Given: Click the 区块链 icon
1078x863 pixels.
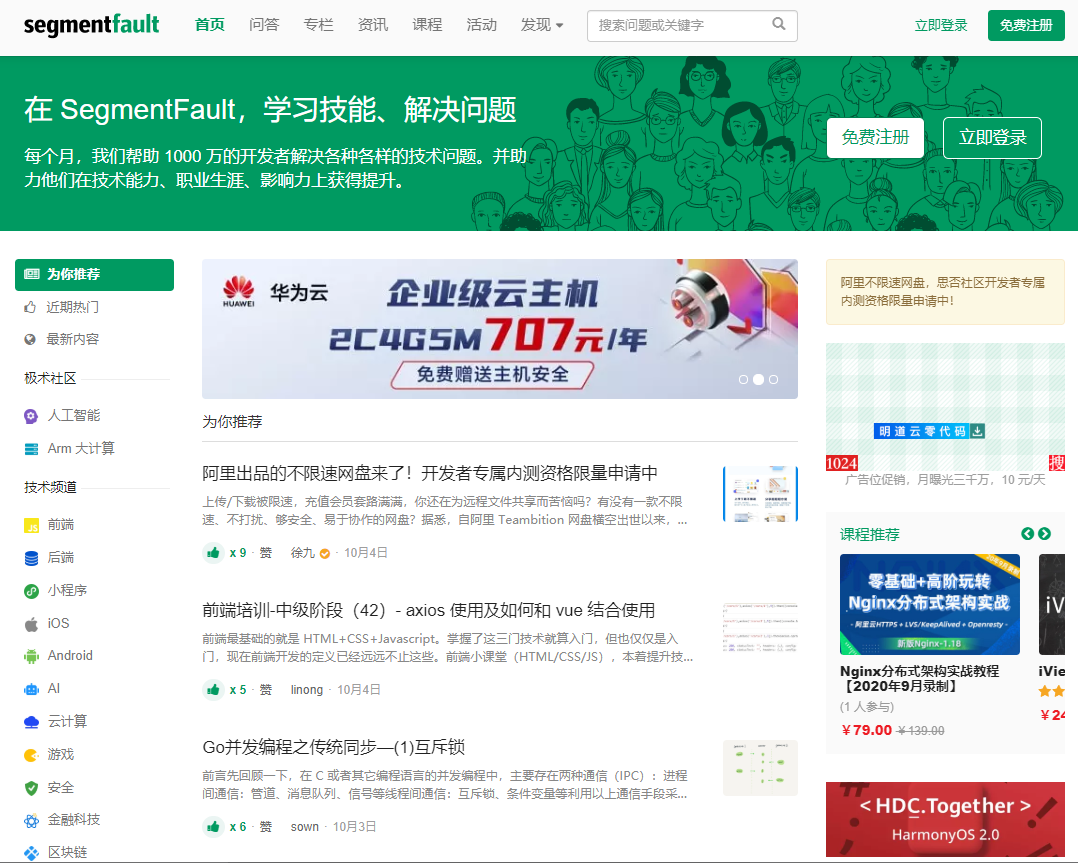Looking at the screenshot, I should pyautogui.click(x=32, y=853).
